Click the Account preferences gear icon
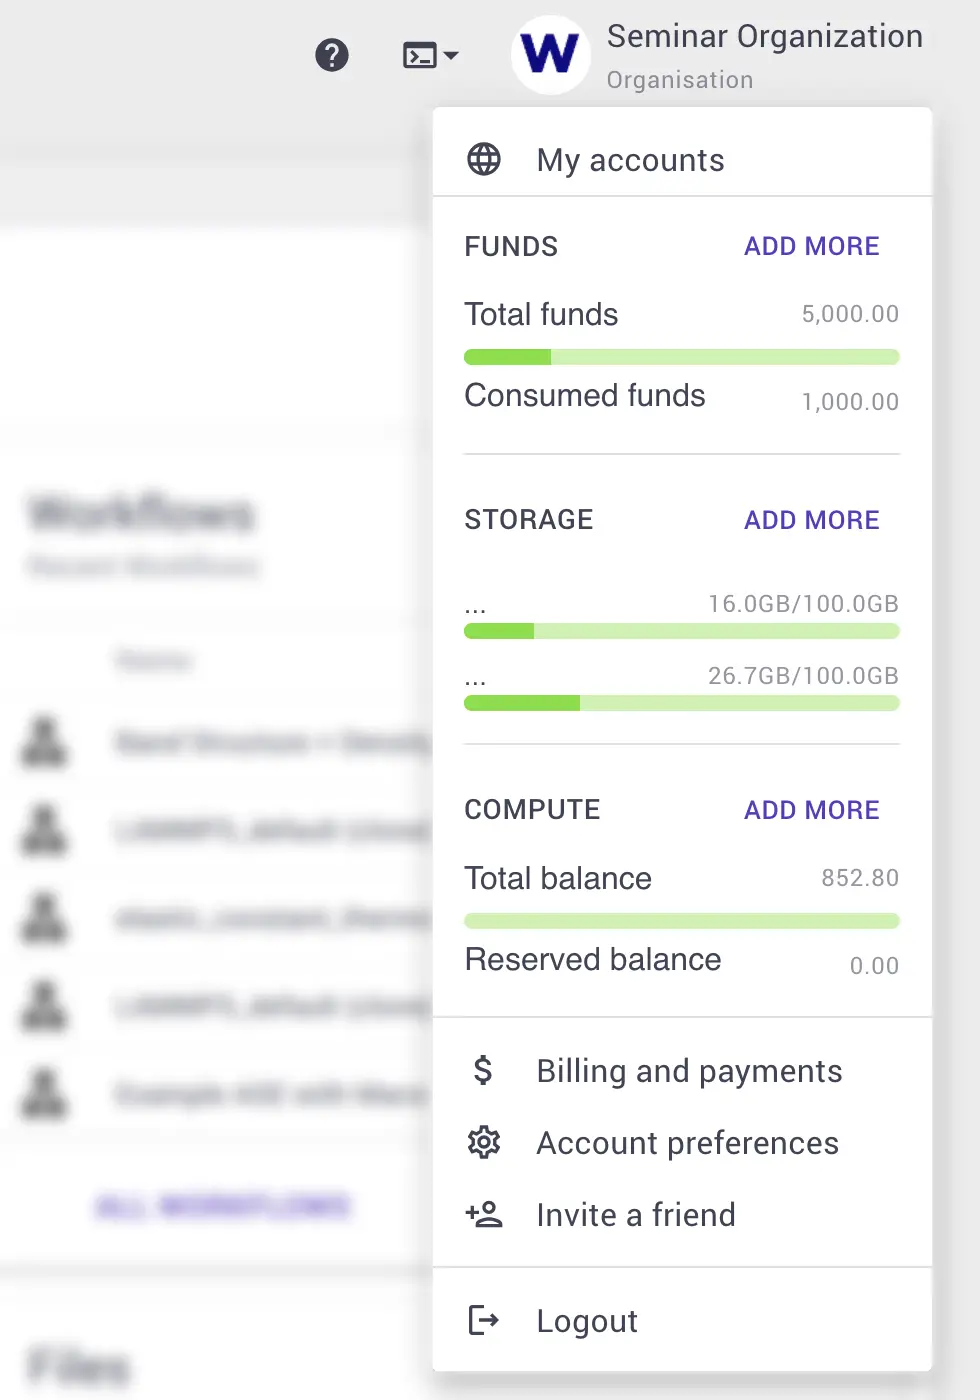 483,1142
